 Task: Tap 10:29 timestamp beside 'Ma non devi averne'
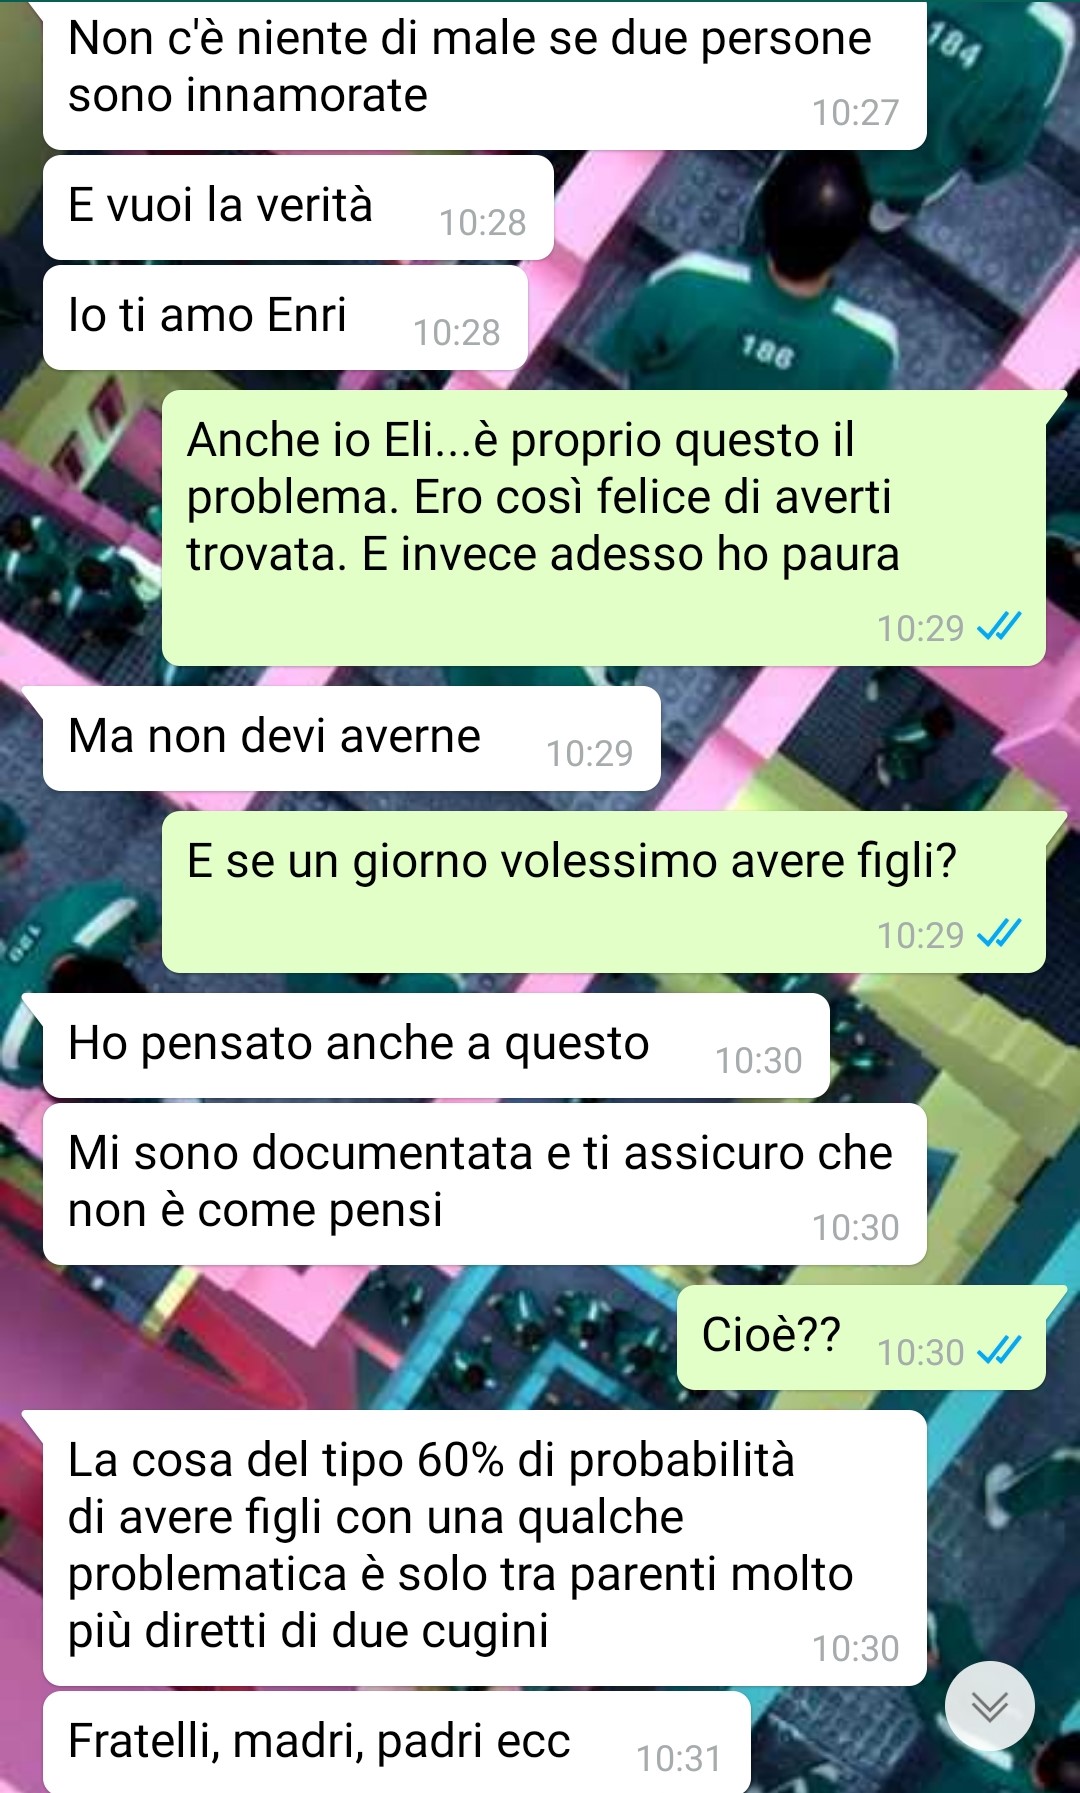tap(590, 753)
